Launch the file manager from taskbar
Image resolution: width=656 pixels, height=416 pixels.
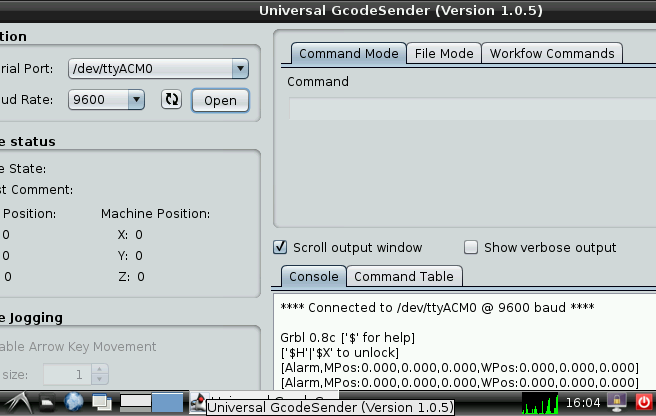[x=47, y=403]
